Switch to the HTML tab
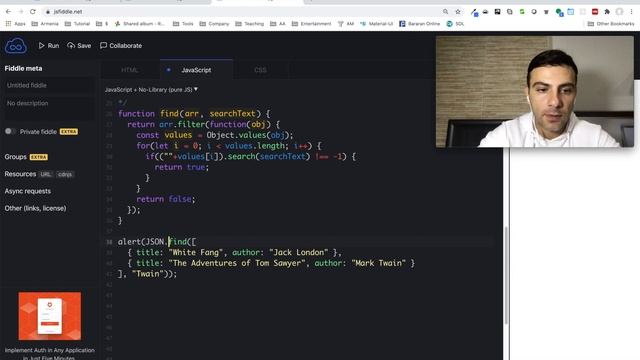This screenshot has width=640, height=360. point(130,70)
